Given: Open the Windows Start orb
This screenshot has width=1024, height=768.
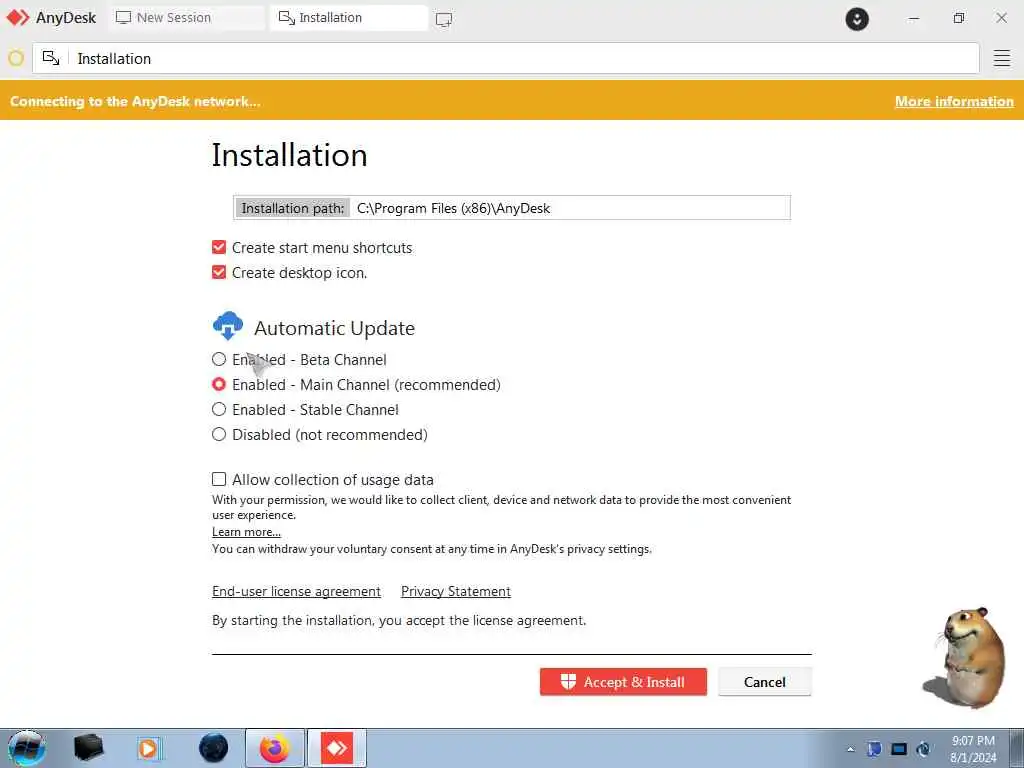Looking at the screenshot, I should [x=26, y=748].
